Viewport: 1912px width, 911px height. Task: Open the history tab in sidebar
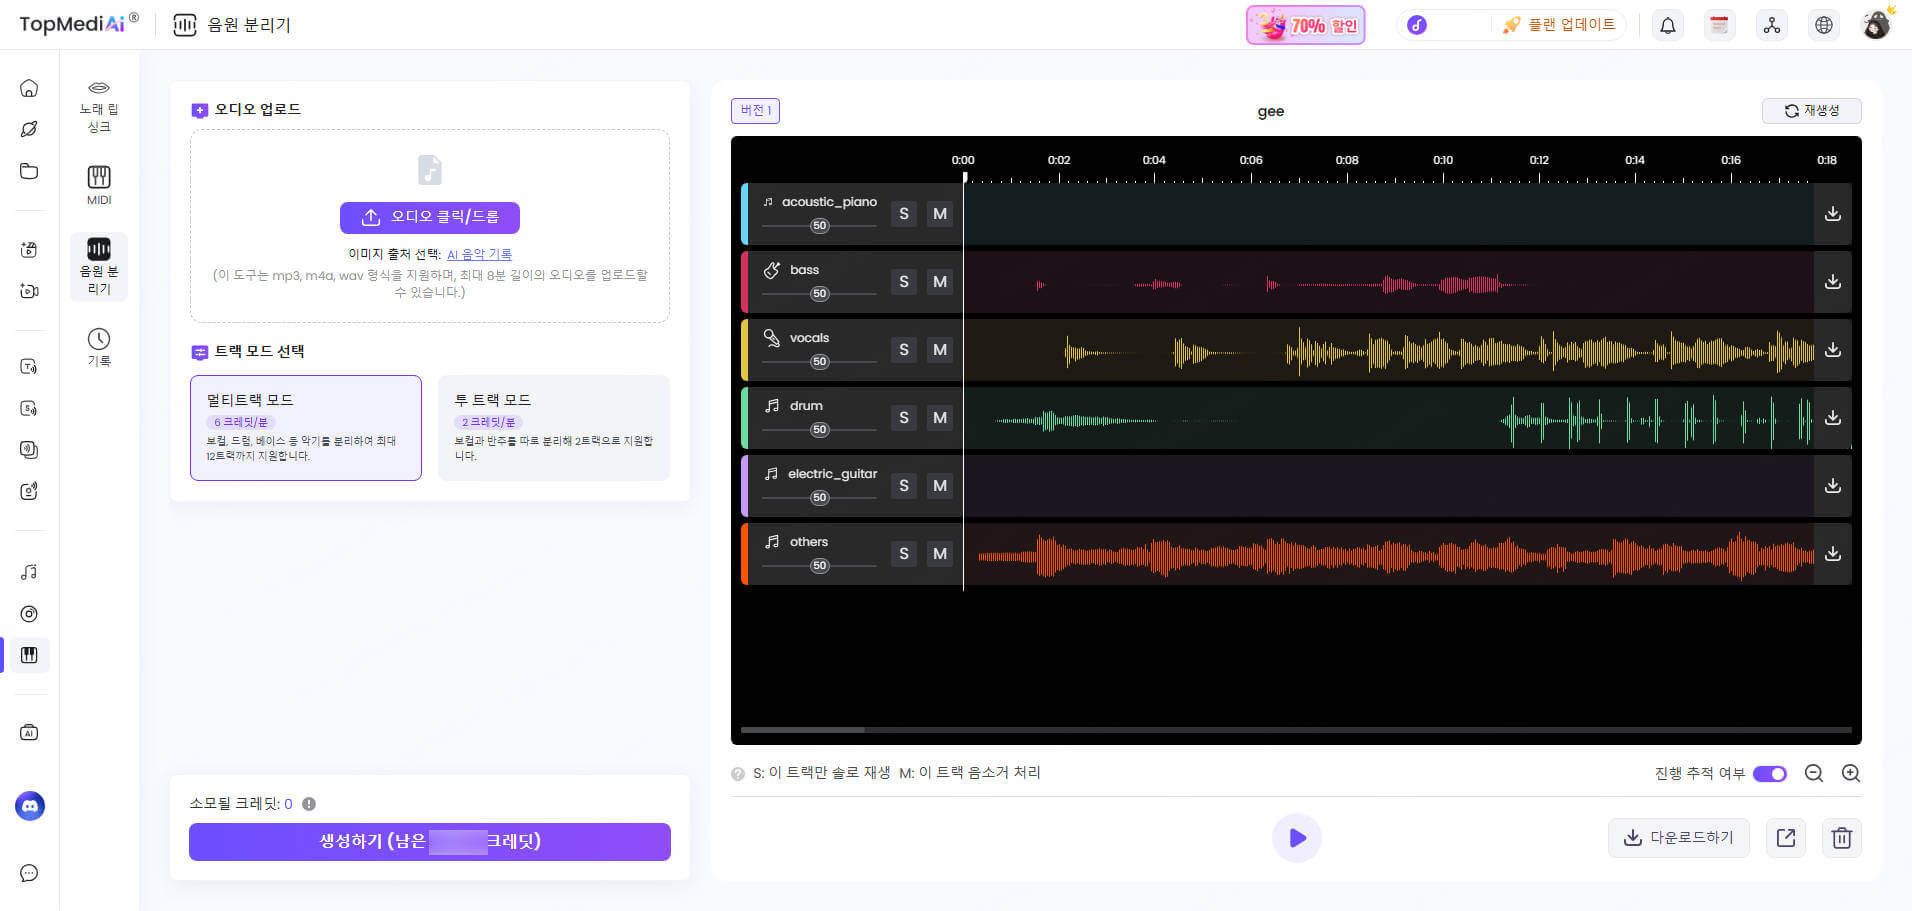(99, 347)
